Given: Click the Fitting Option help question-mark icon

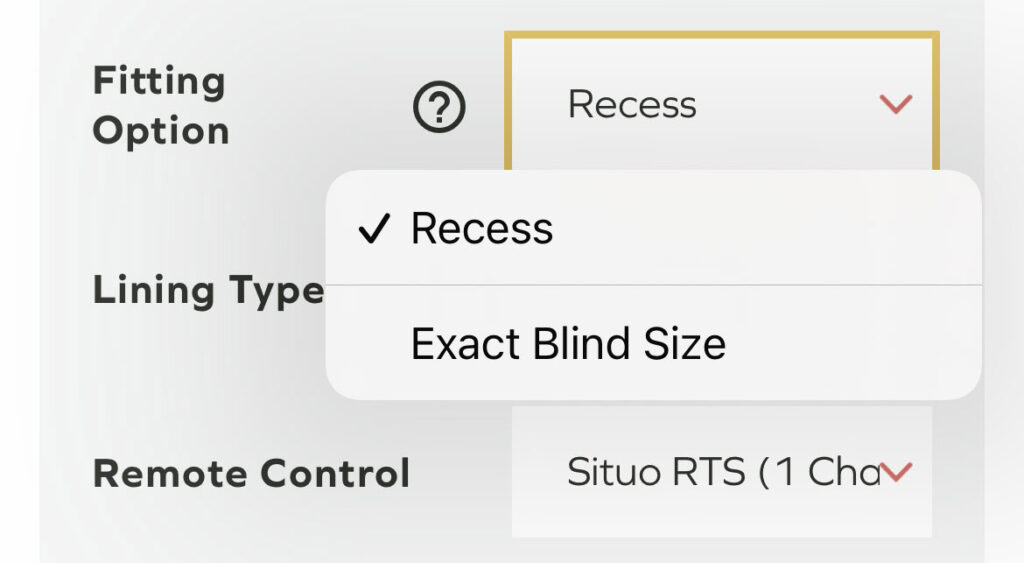Looking at the screenshot, I should click(x=439, y=107).
